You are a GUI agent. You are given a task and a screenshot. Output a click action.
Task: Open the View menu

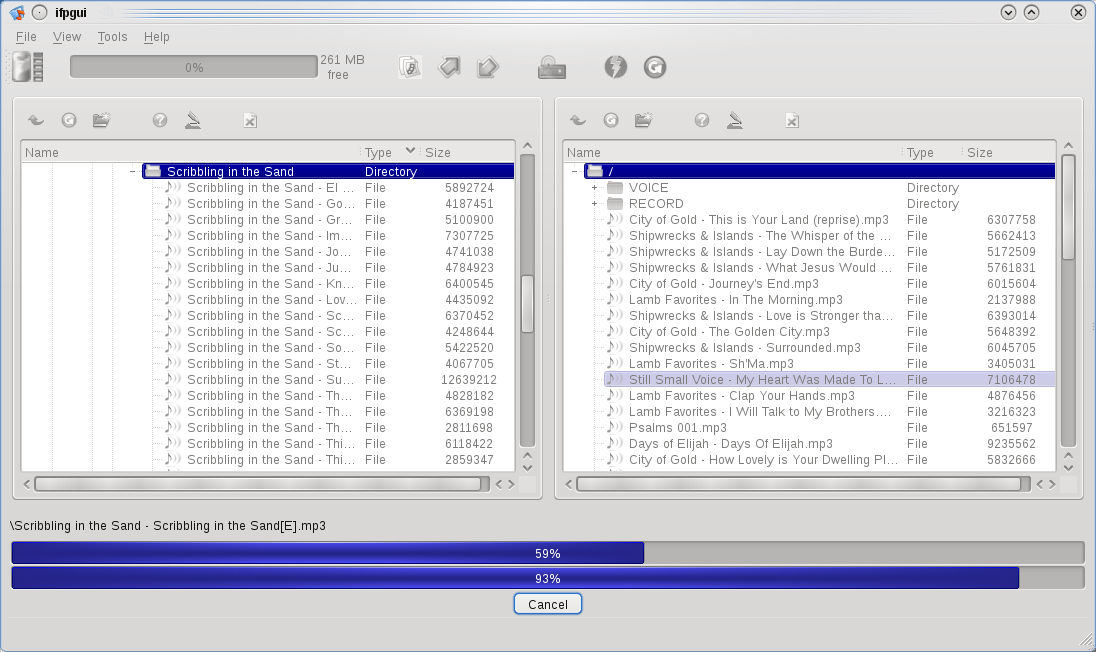click(x=67, y=37)
